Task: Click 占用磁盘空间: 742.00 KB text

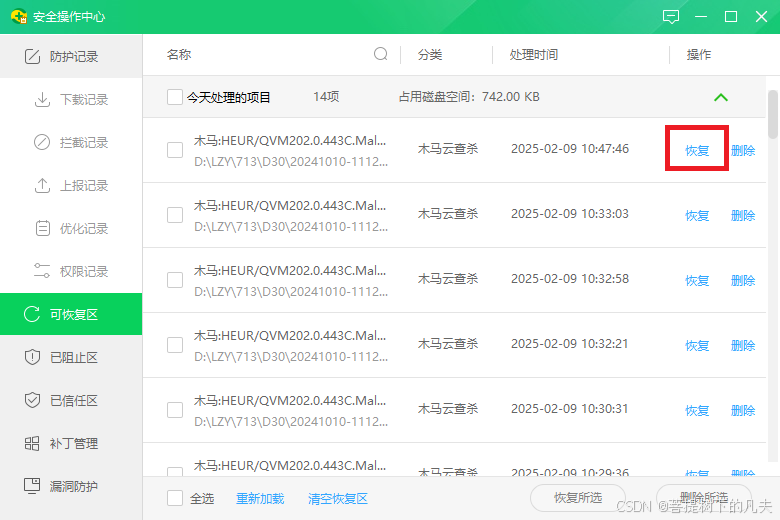Action: (469, 97)
